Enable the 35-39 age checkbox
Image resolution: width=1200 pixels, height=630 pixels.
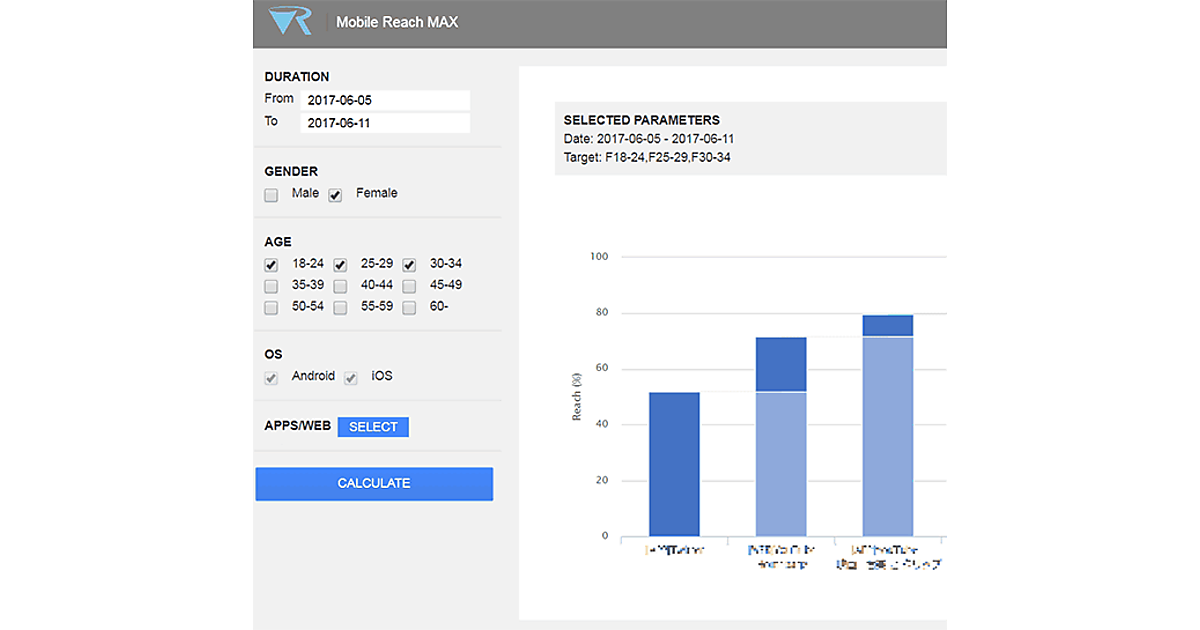click(271, 287)
